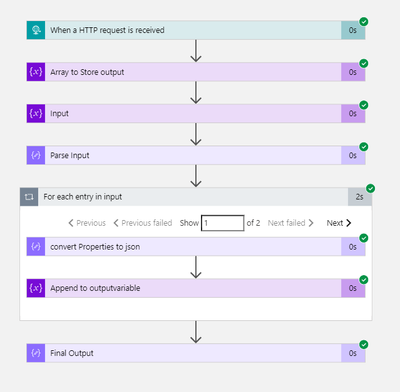Click the Parse Input data operation icon
The width and height of the screenshot is (400, 392).
click(36, 155)
